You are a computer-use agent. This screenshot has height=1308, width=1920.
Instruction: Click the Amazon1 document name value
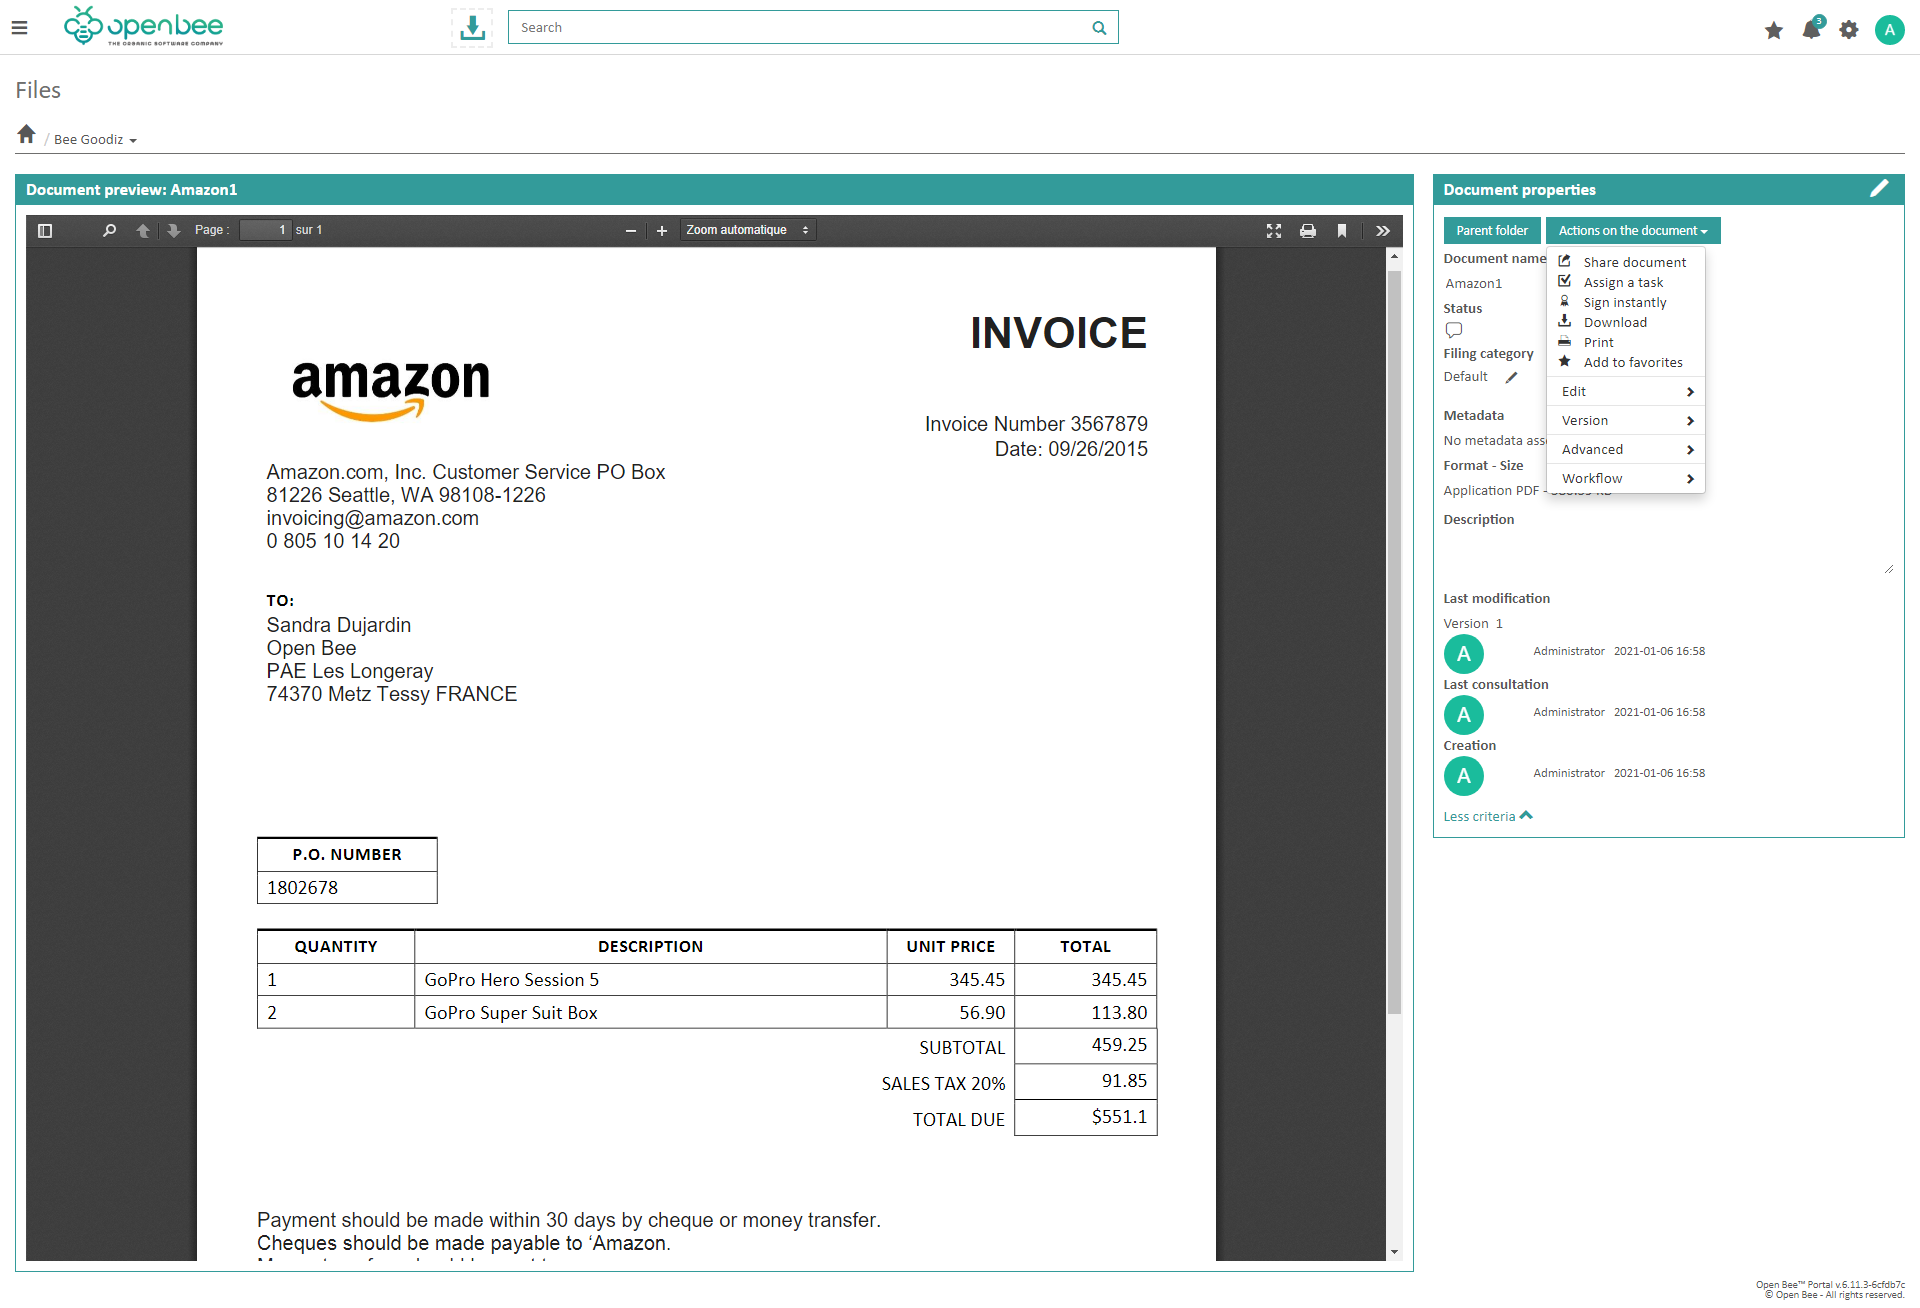click(1473, 284)
